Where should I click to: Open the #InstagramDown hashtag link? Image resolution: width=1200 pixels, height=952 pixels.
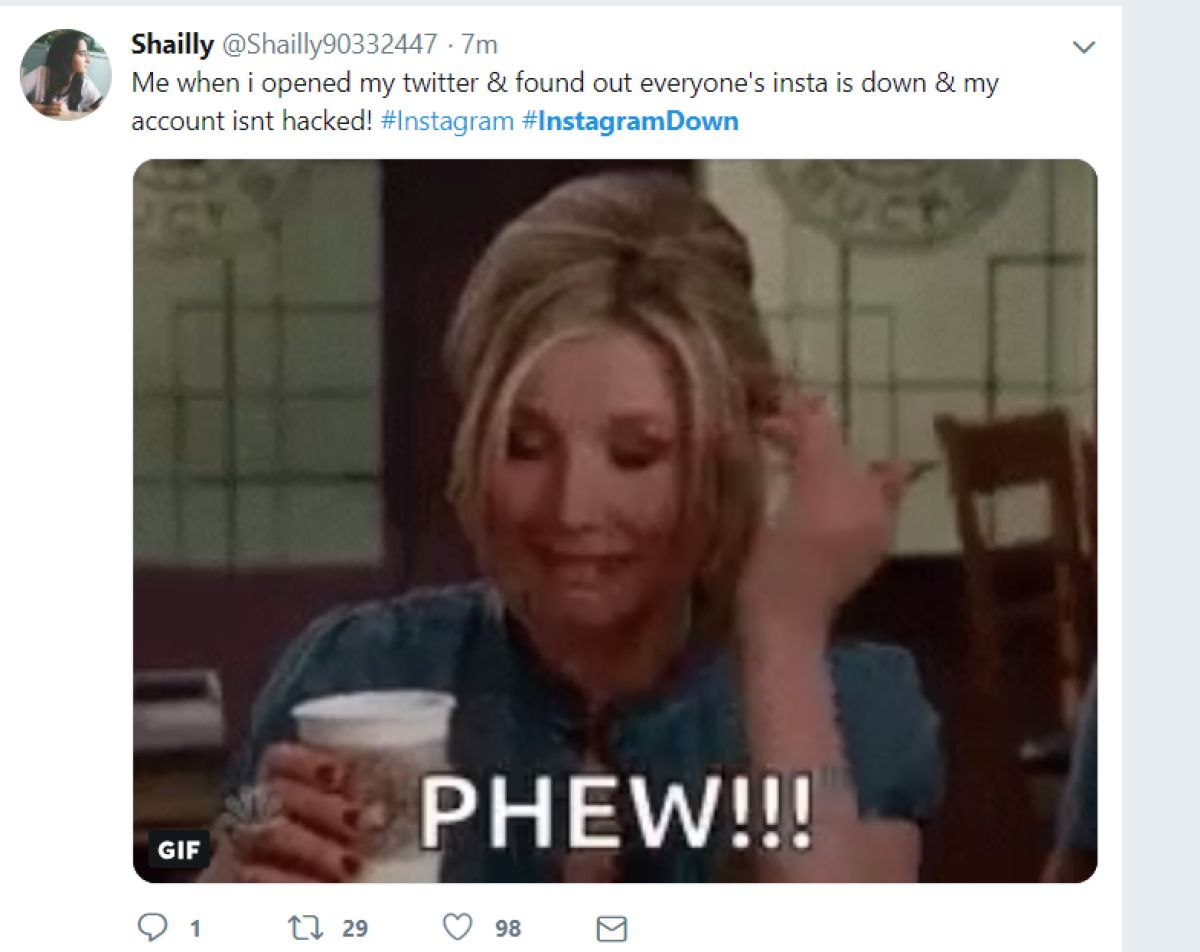point(630,121)
